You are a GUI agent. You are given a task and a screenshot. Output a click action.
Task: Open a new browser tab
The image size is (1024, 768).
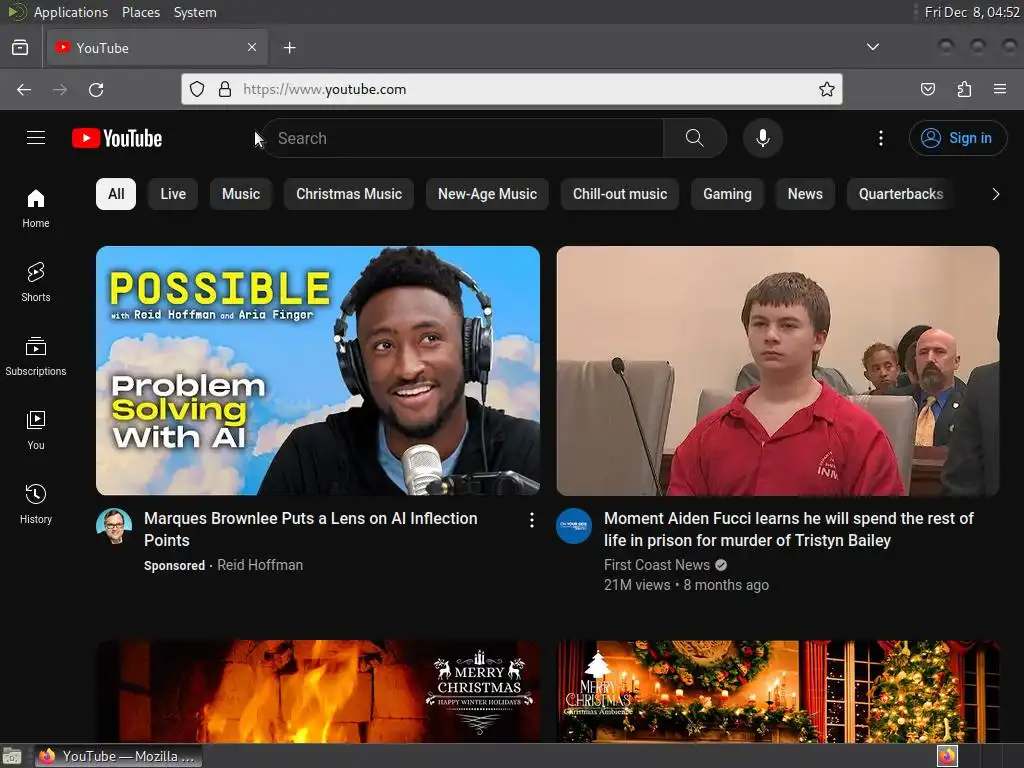[x=289, y=48]
